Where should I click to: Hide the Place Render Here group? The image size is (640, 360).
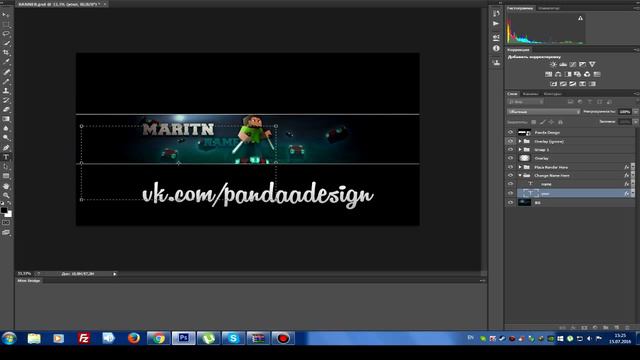click(510, 167)
